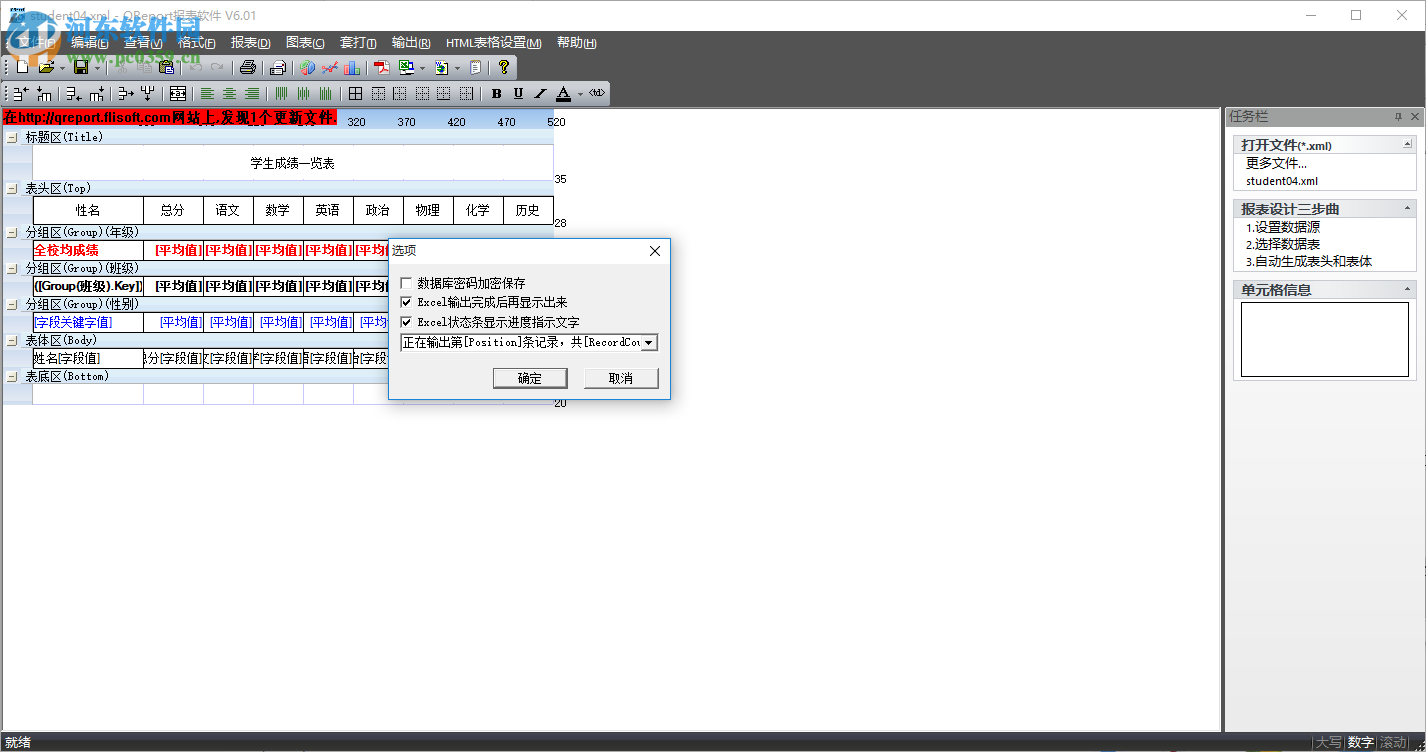Screen dimensions: 1426x752
Task: Collapse the 表头区(Top) section
Action: coord(12,187)
